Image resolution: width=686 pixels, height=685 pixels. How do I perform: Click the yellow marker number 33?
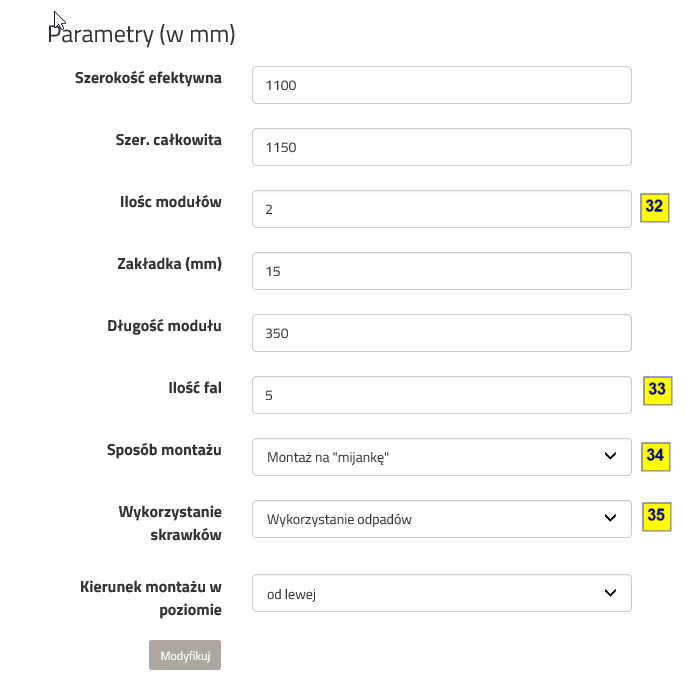[657, 390]
